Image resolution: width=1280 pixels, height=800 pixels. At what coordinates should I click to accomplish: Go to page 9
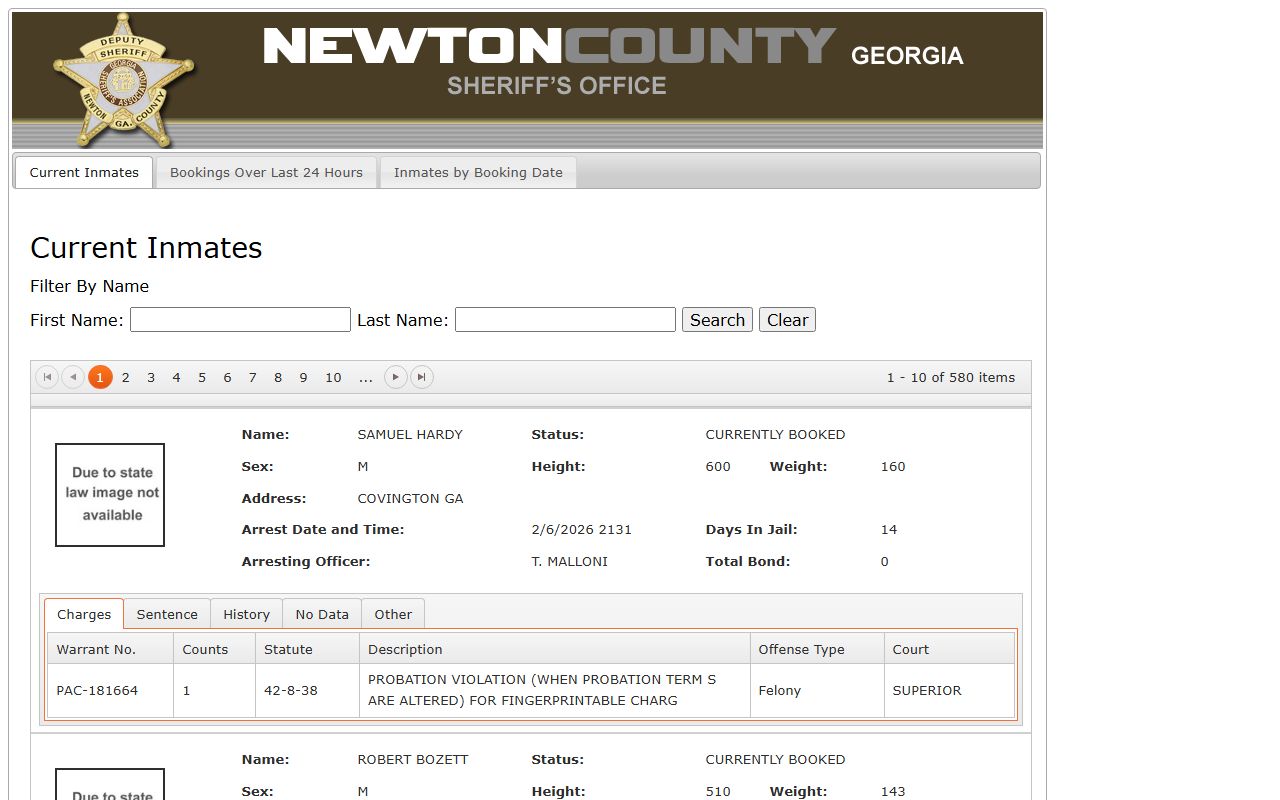pyautogui.click(x=303, y=377)
